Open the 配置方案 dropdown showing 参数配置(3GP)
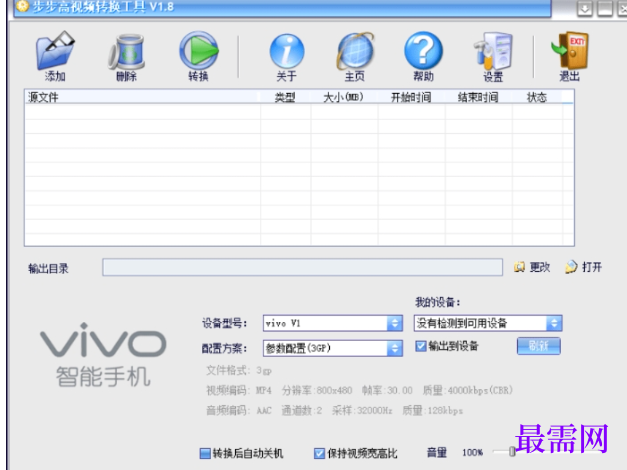The height and width of the screenshot is (470, 627). click(333, 348)
